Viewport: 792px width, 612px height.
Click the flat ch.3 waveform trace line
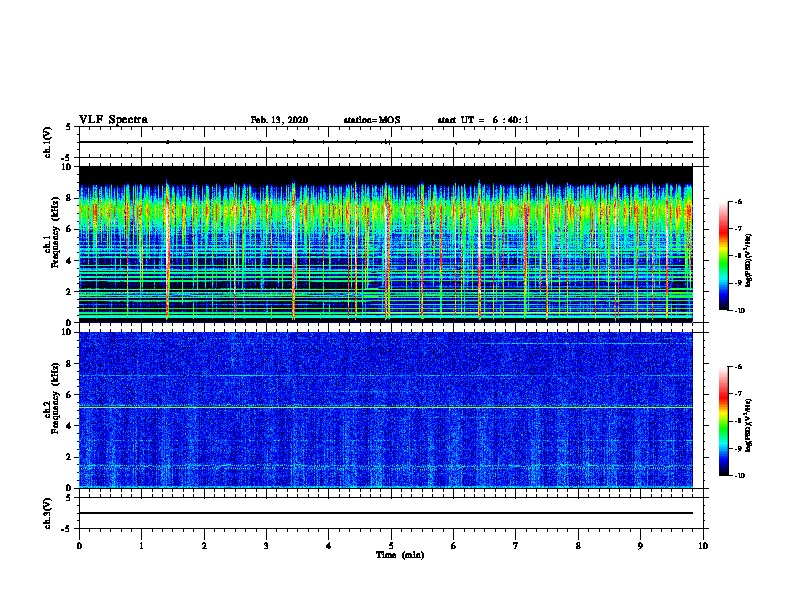385,513
